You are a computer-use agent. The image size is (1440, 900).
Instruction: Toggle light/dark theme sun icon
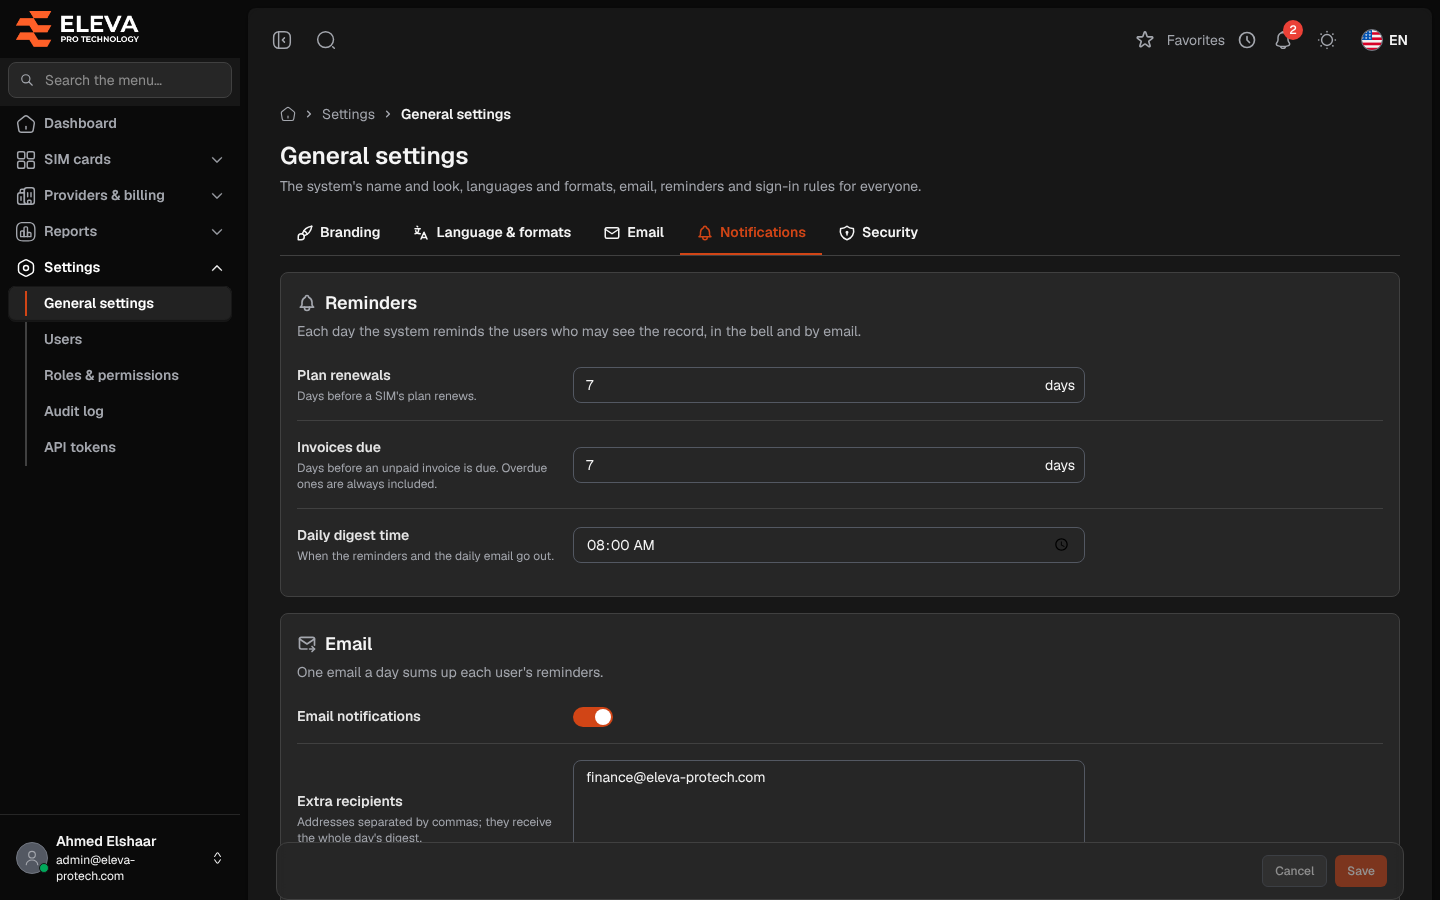[1327, 40]
